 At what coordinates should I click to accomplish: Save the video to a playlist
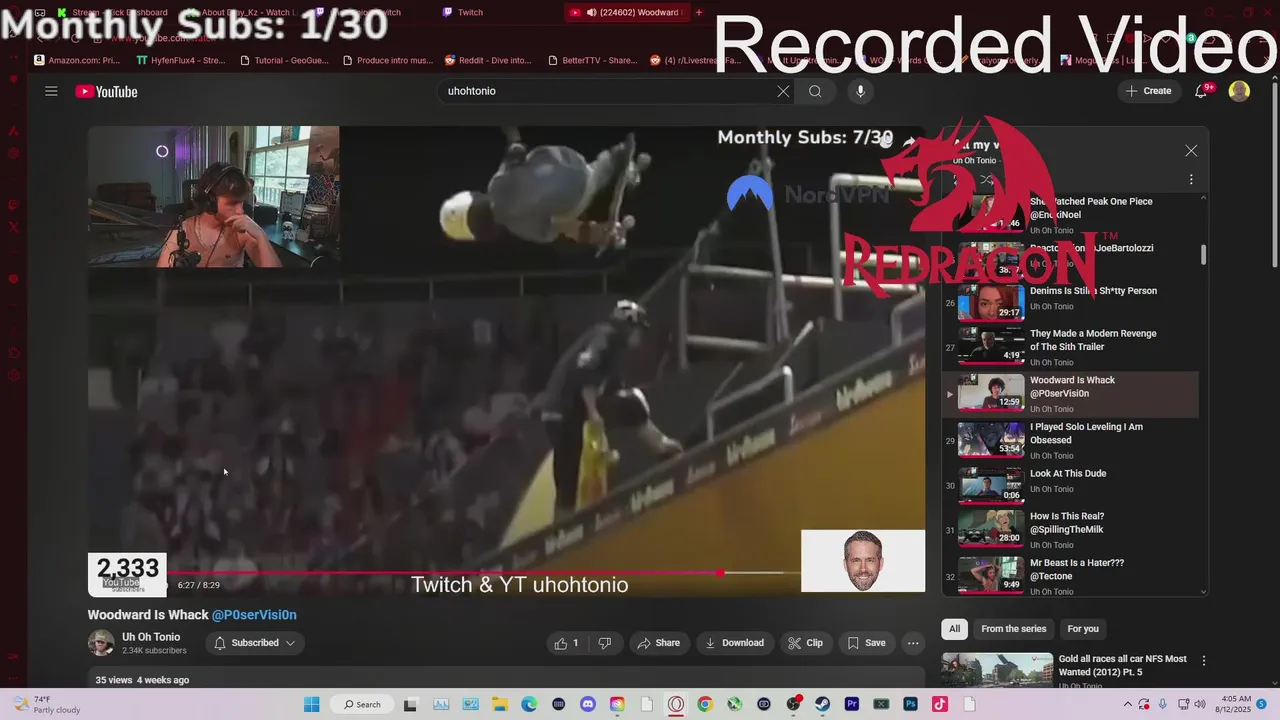[x=866, y=643]
